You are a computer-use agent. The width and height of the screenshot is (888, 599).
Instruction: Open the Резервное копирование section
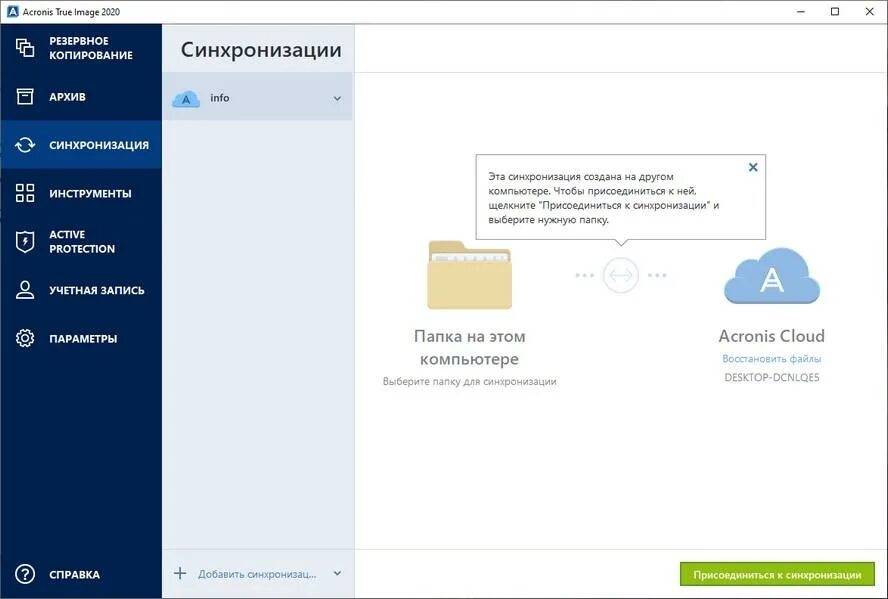point(81,48)
